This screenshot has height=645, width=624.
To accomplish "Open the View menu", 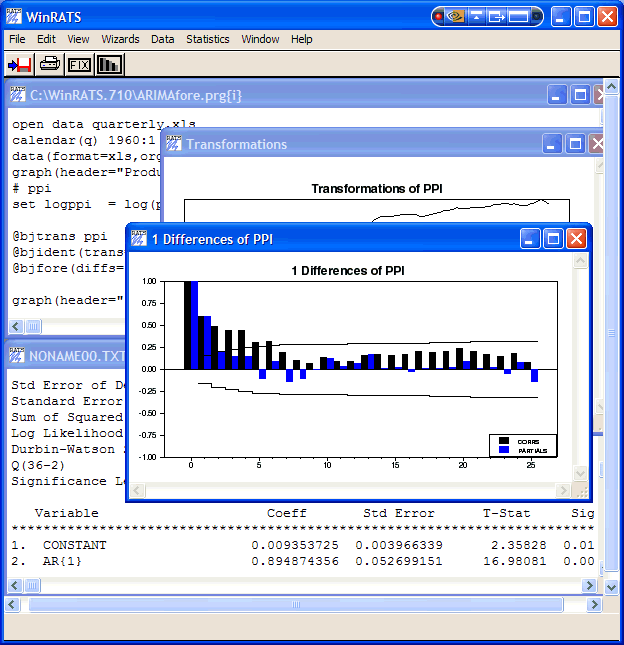I will (78, 39).
